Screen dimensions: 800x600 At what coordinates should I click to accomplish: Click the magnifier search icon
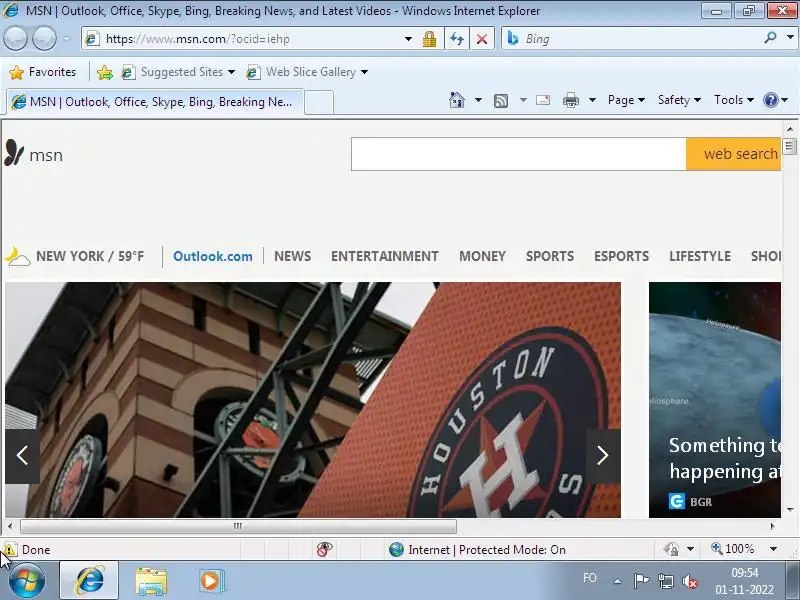pos(770,38)
